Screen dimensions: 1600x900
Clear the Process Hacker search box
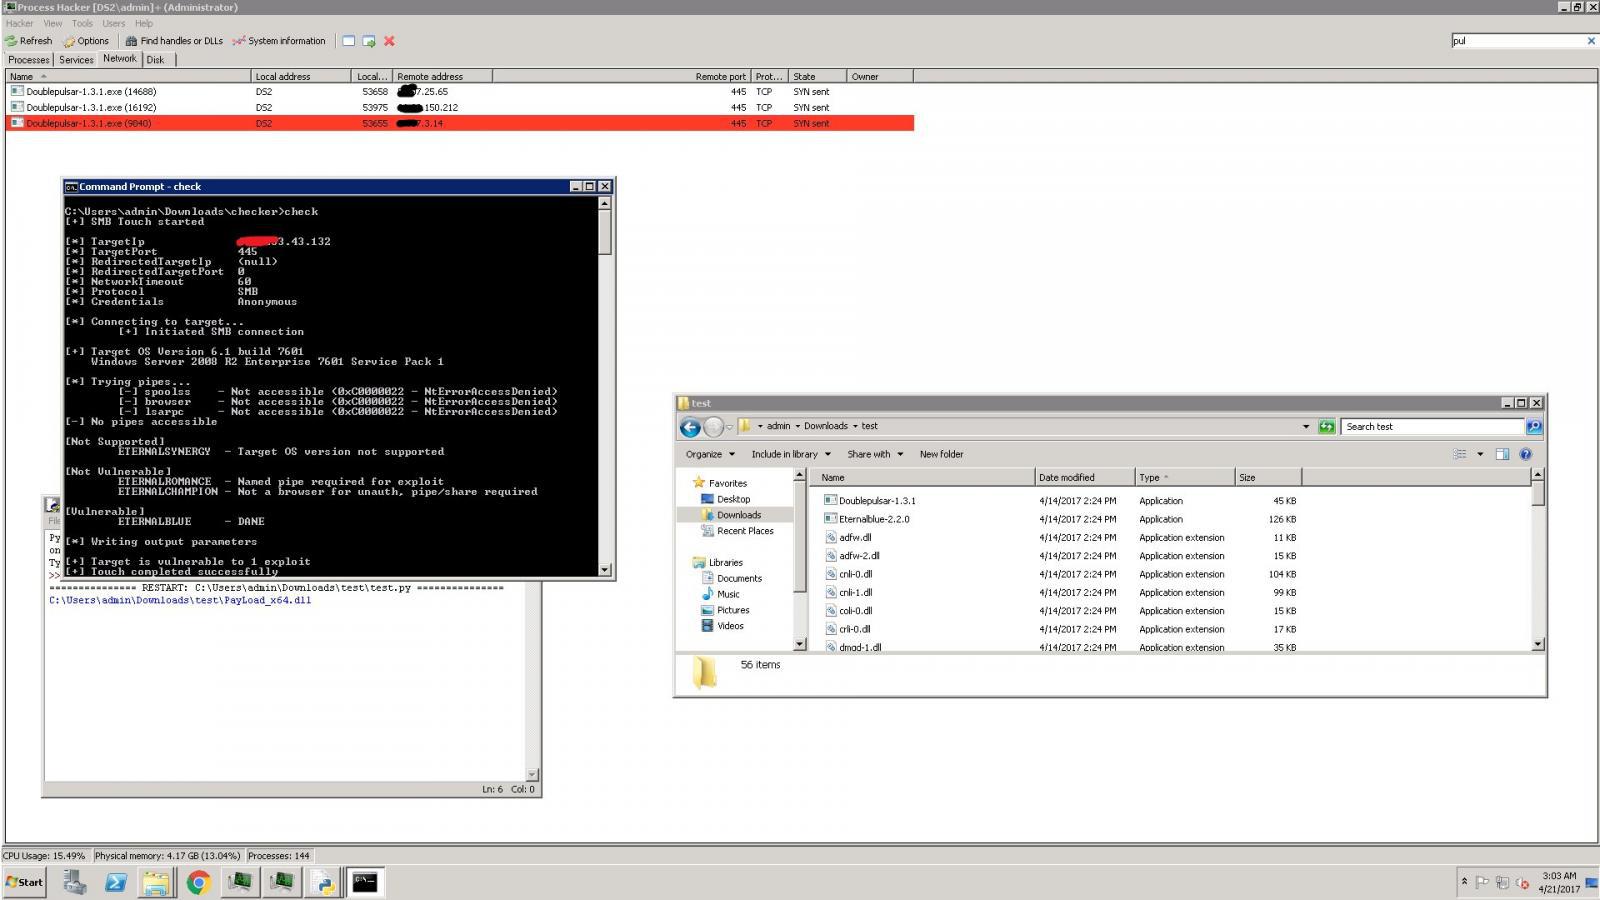pos(1590,41)
